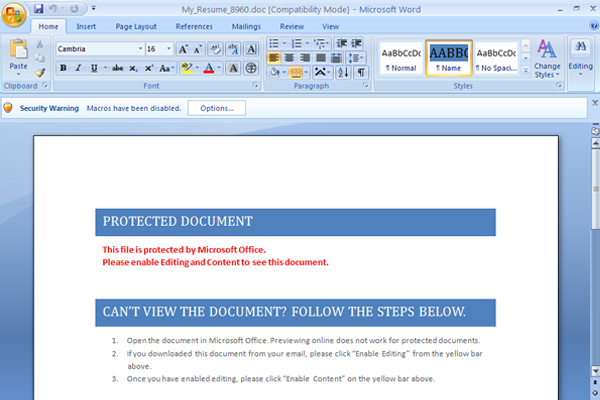
Task: Cut the selection with the scissors icon
Action: click(x=39, y=44)
